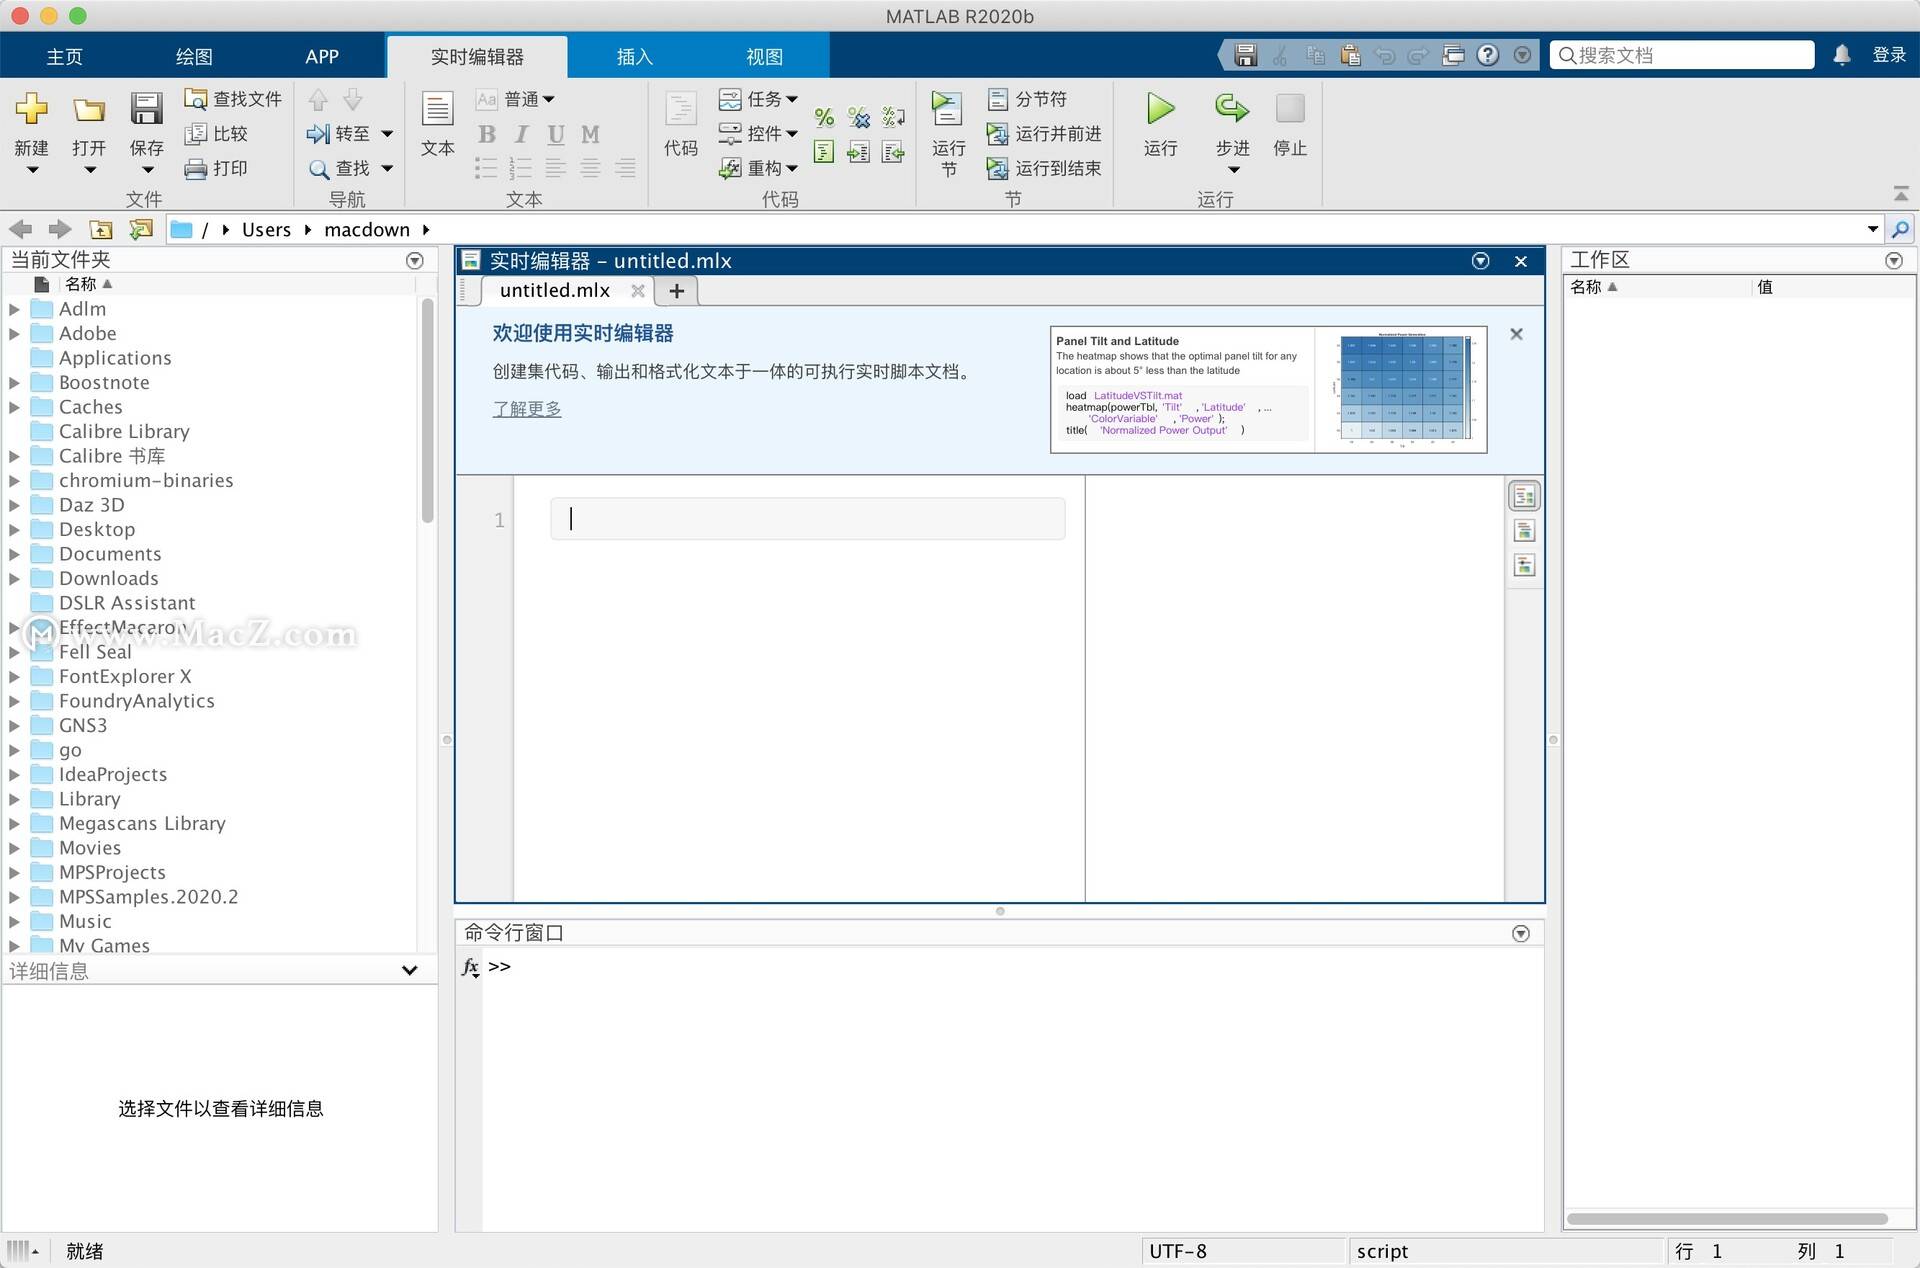Insert a Section Break (分节符)
1920x1268 pixels.
[1027, 99]
